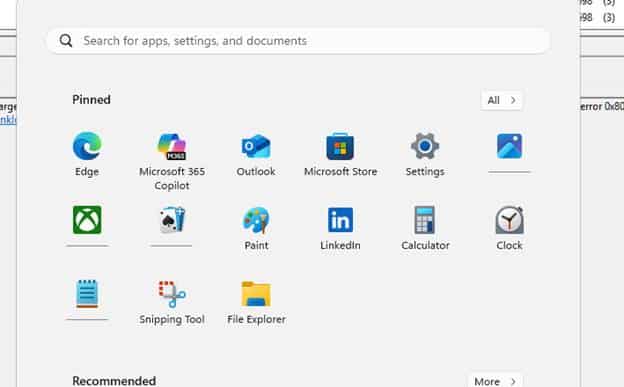Open the LinkedIn app

pyautogui.click(x=340, y=228)
